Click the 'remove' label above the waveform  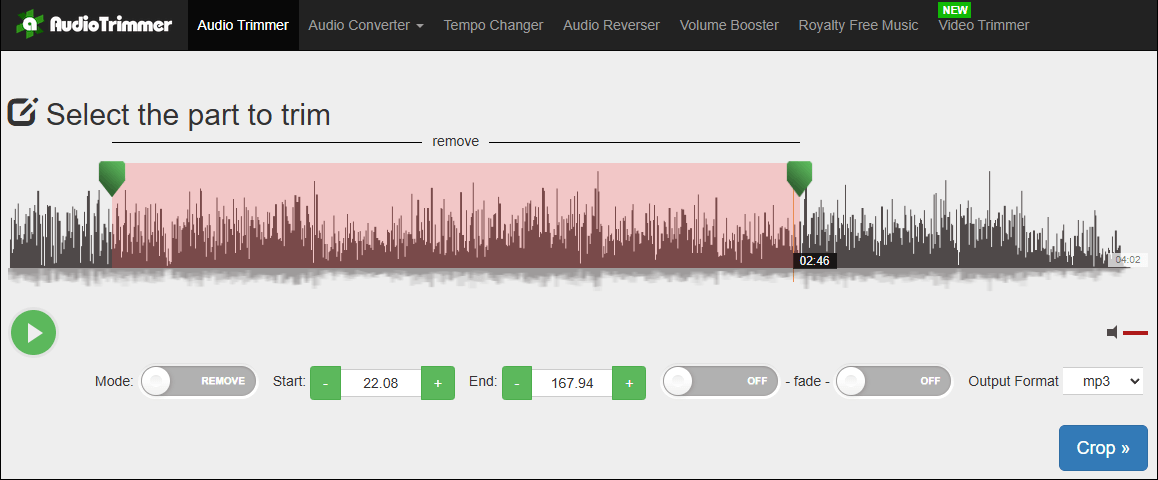[456, 141]
